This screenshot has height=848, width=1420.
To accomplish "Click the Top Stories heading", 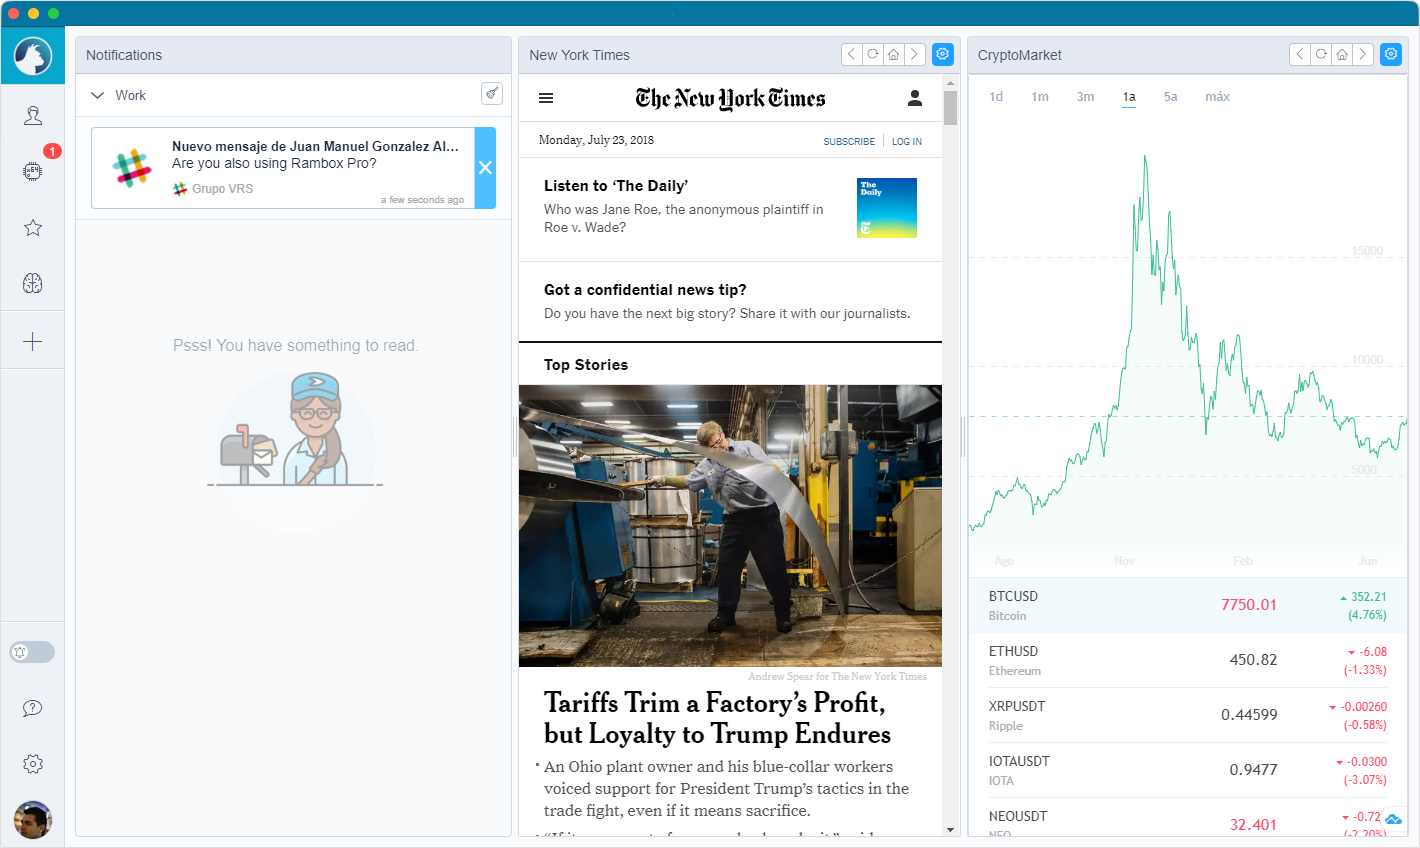I will click(586, 365).
